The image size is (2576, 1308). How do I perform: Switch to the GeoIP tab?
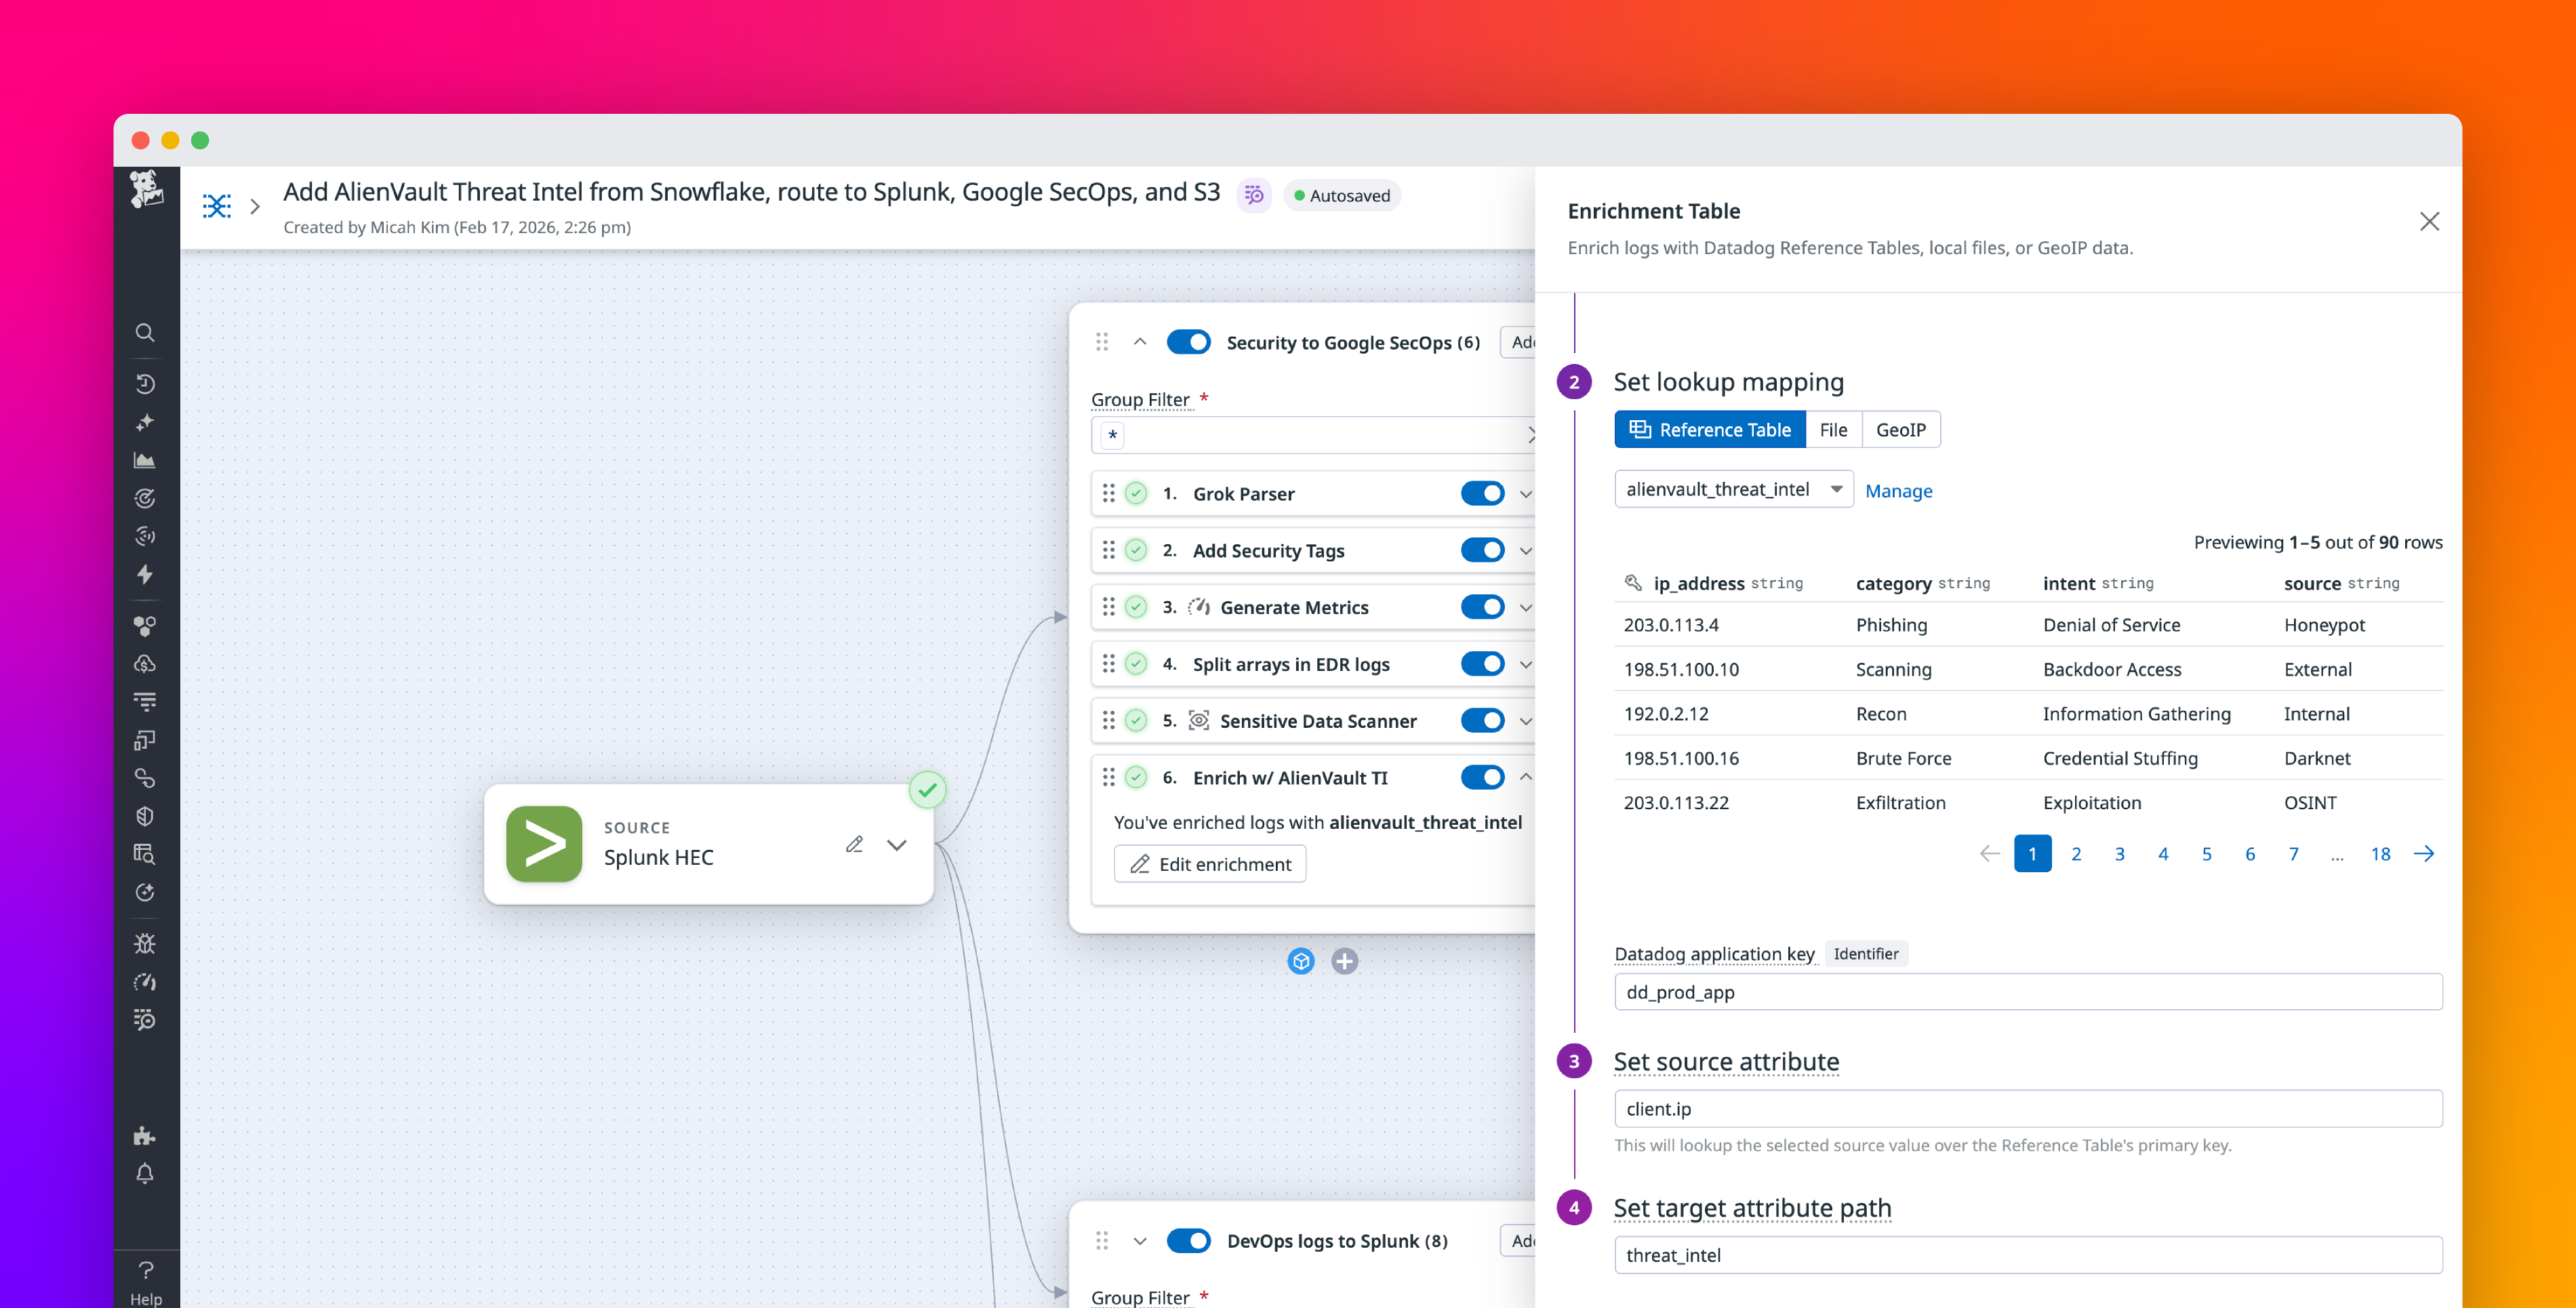click(x=1900, y=430)
